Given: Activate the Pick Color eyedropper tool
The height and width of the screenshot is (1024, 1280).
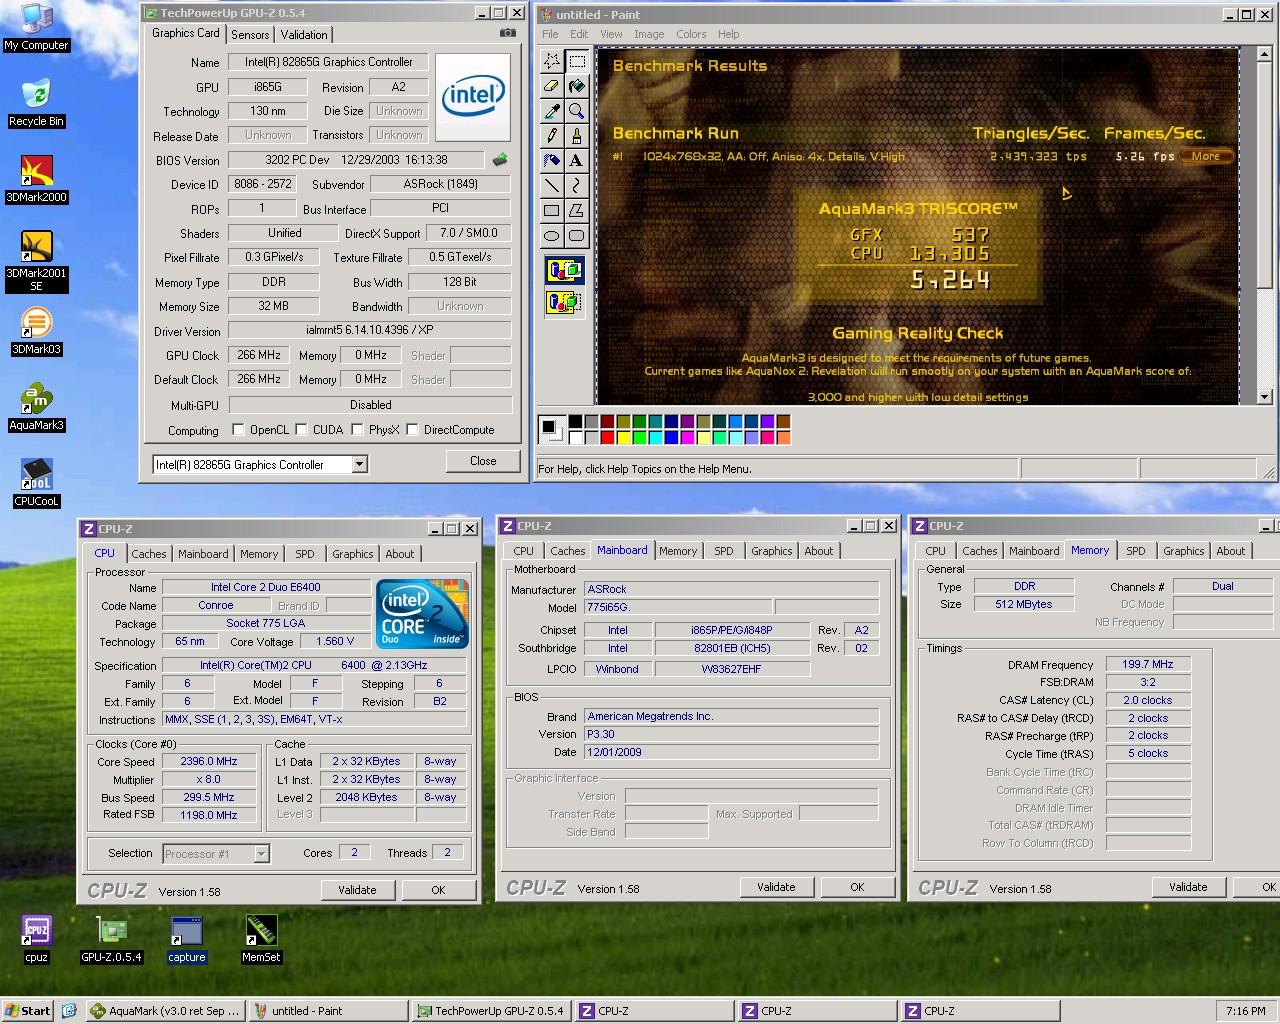Looking at the screenshot, I should (552, 112).
